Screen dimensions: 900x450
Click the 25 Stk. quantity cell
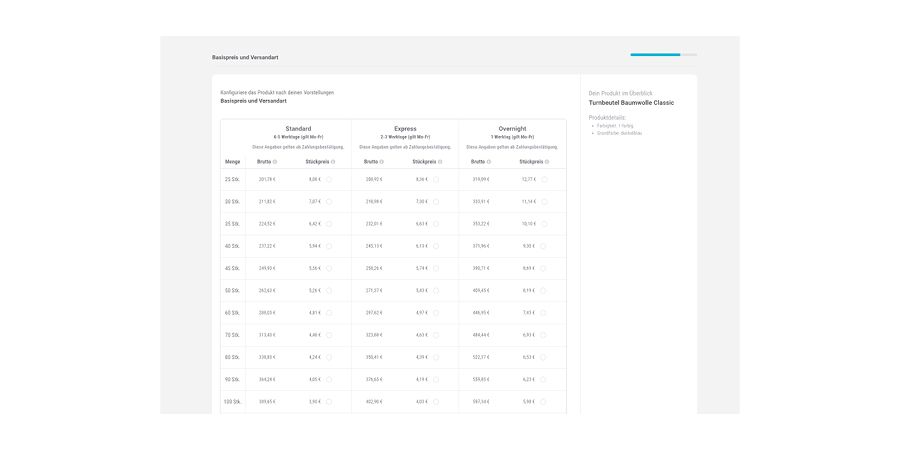click(x=232, y=179)
